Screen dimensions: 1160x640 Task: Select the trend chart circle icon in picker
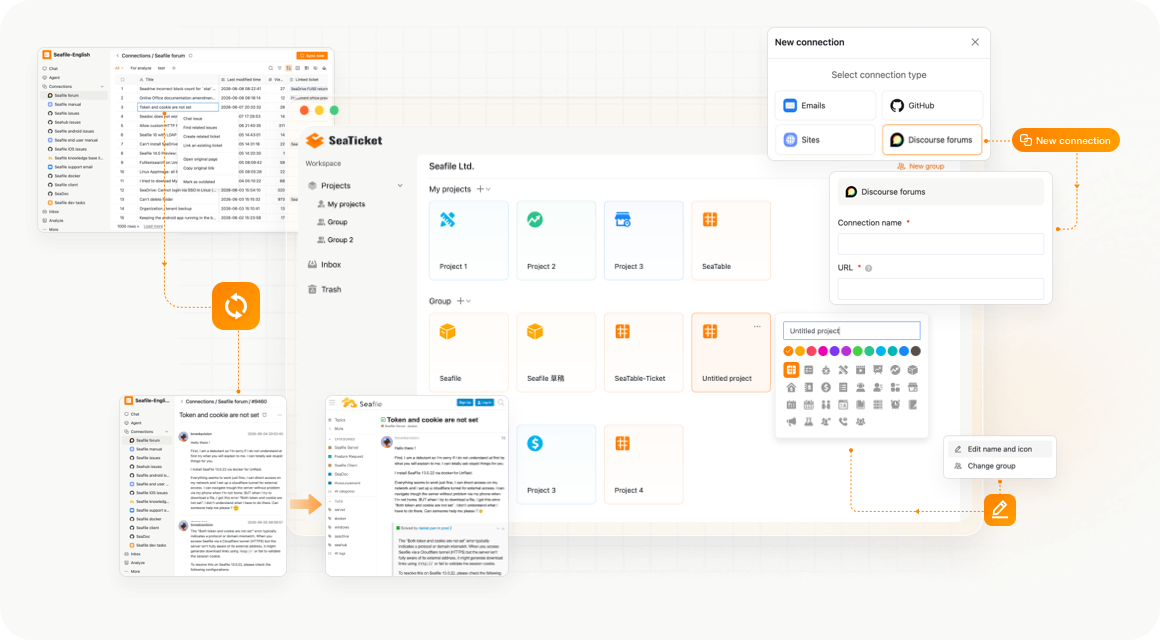(895, 370)
